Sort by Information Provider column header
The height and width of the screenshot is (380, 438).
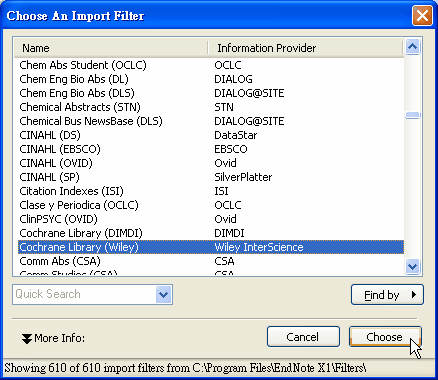click(305, 48)
